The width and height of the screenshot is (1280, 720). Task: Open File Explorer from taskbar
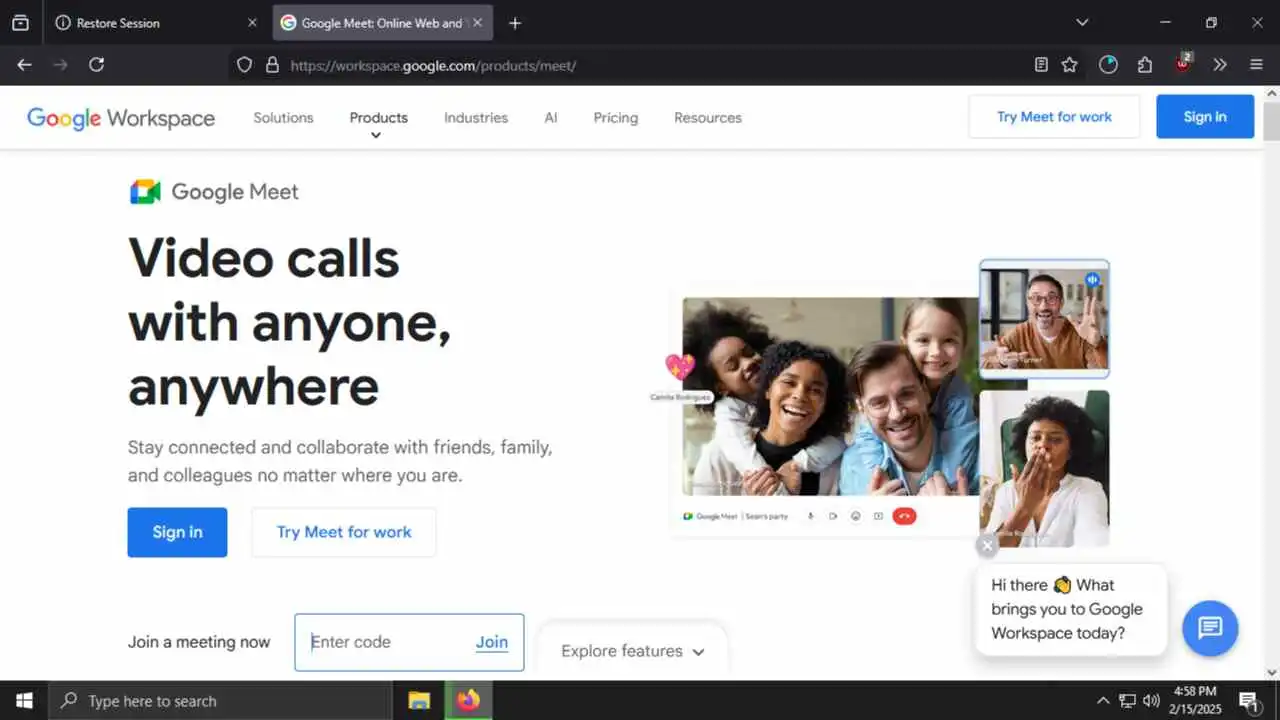(x=419, y=701)
